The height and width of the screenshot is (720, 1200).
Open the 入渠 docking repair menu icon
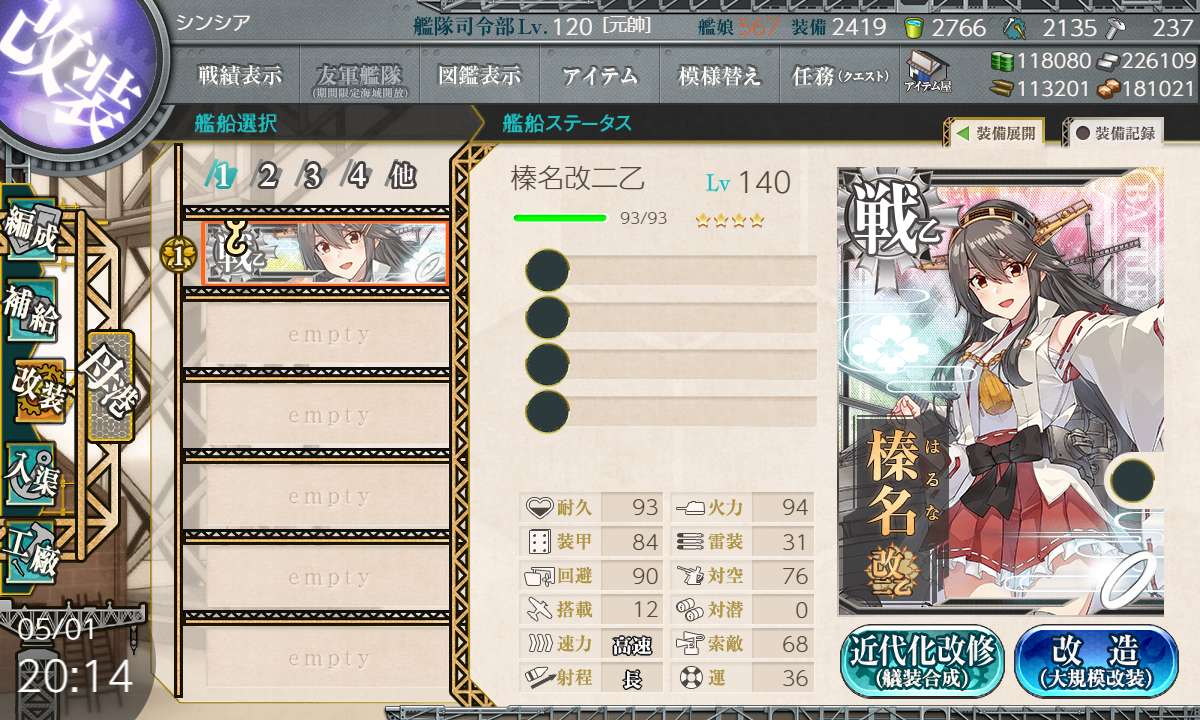click(30, 472)
